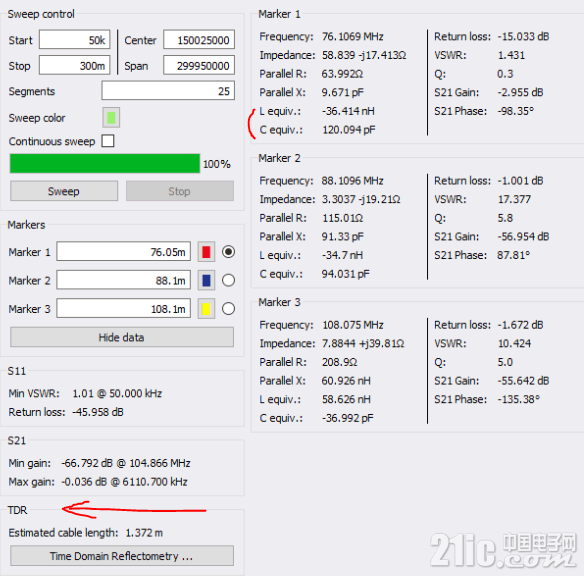Click the red Marker 1 color swatch
This screenshot has width=584, height=576.
pos(206,252)
